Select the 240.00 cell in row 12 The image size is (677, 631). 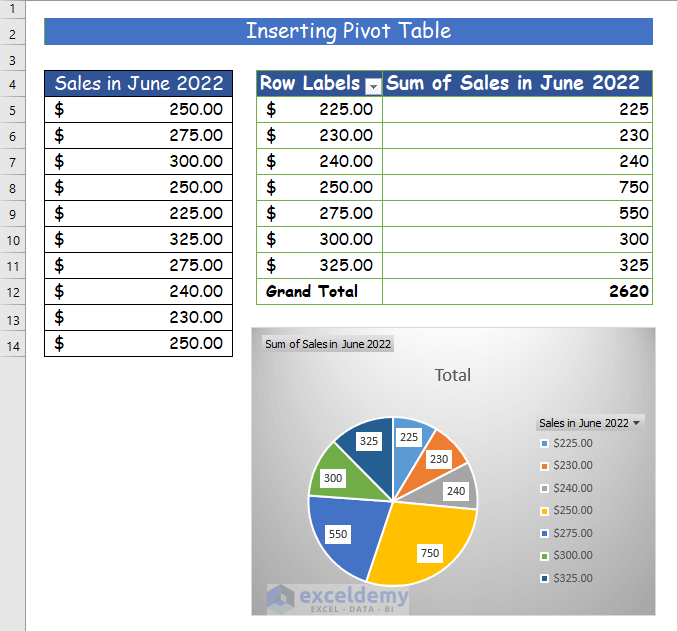139,292
